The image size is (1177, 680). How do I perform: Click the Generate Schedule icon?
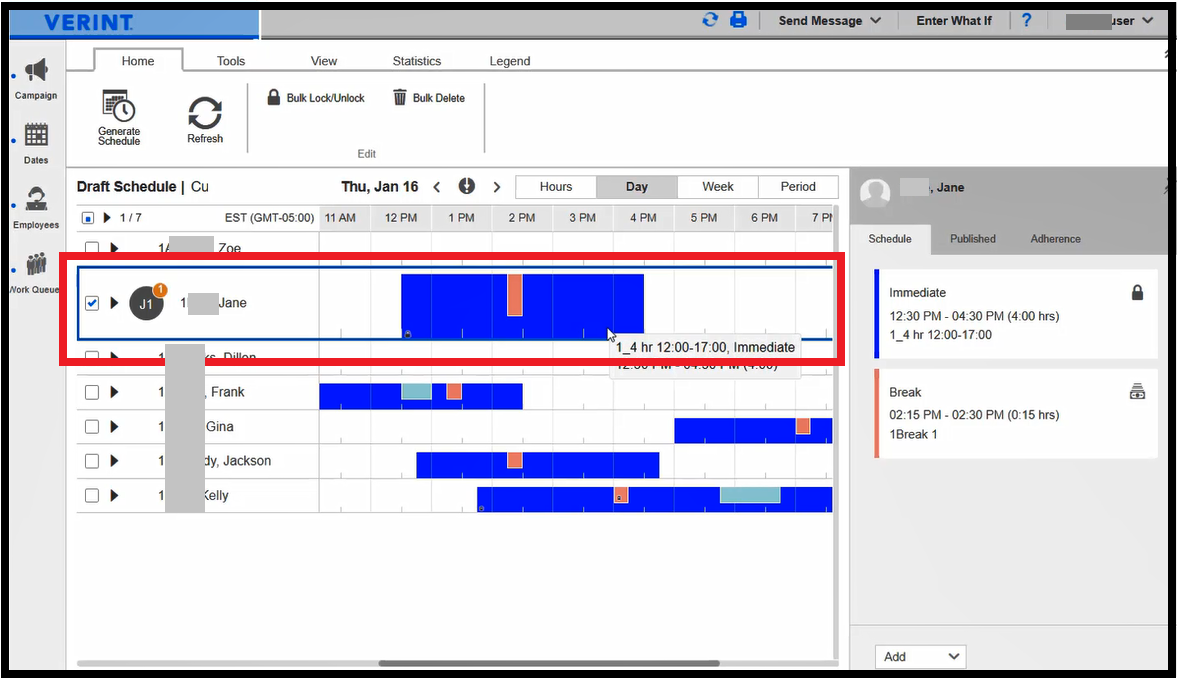click(x=119, y=106)
